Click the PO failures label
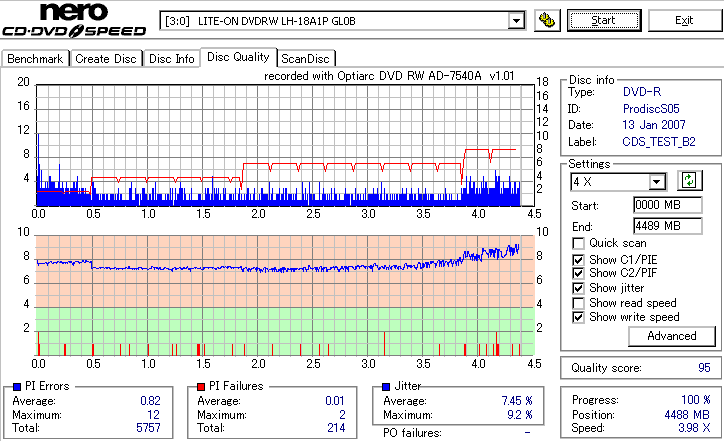Image resolution: width=724 pixels, height=441 pixels. coord(412,433)
